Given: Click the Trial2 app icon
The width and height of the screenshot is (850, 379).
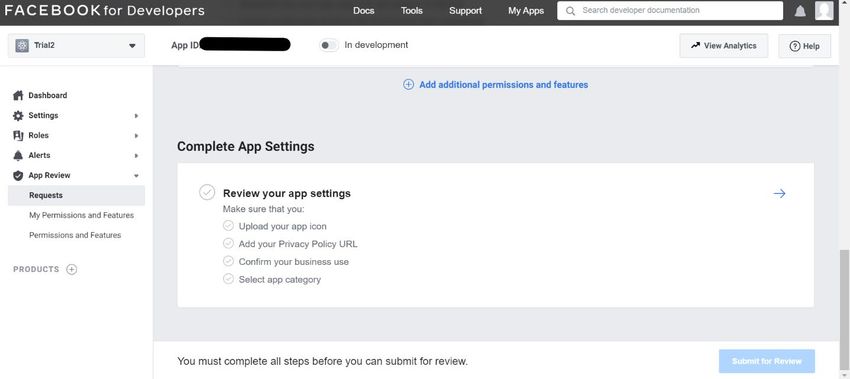Looking at the screenshot, I should pyautogui.click(x=22, y=46).
